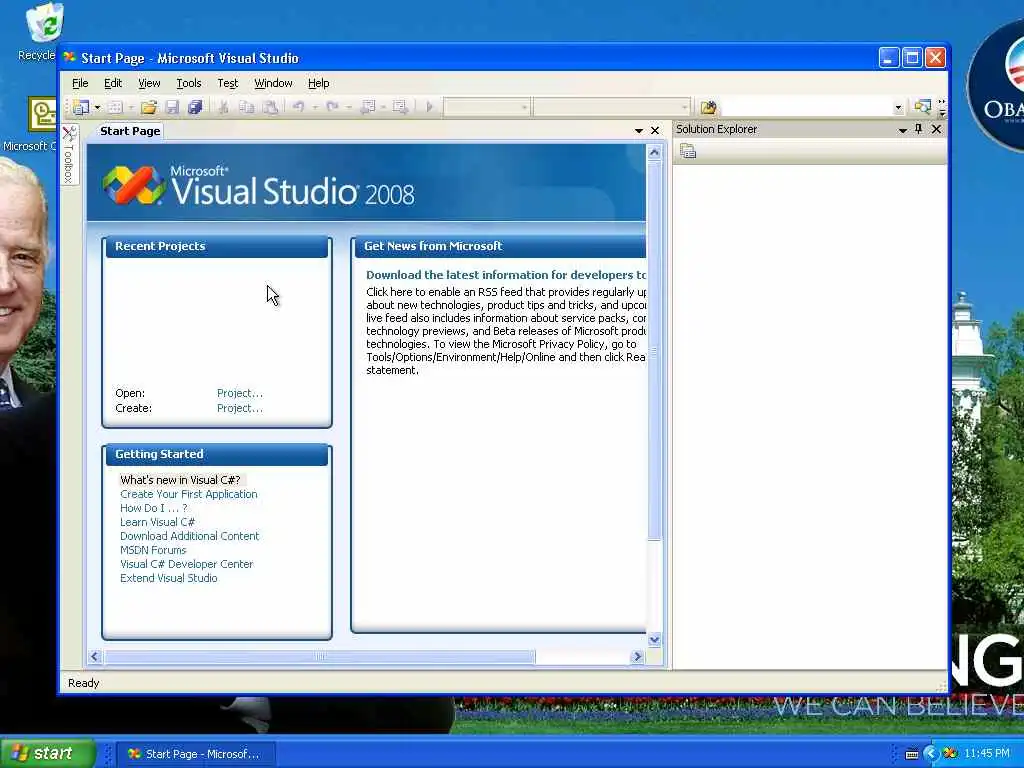Click the New Project toolbar icon

tap(81, 107)
